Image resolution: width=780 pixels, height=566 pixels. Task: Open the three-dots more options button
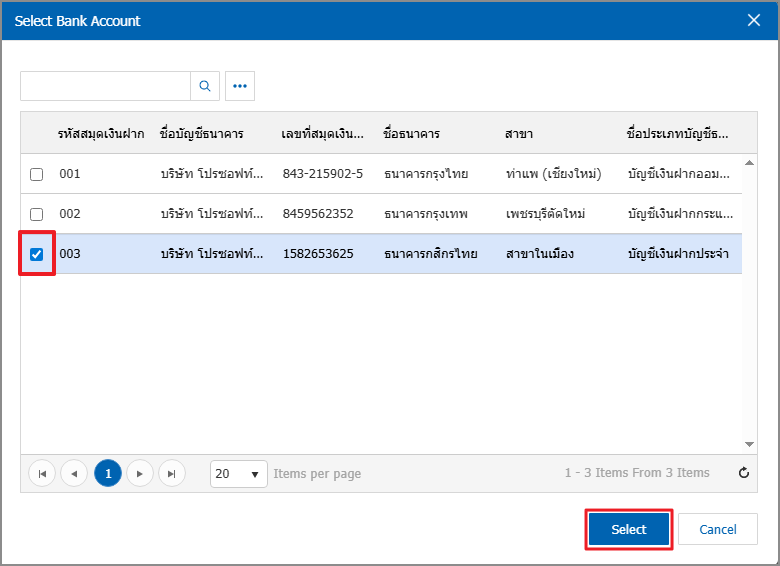click(x=240, y=86)
